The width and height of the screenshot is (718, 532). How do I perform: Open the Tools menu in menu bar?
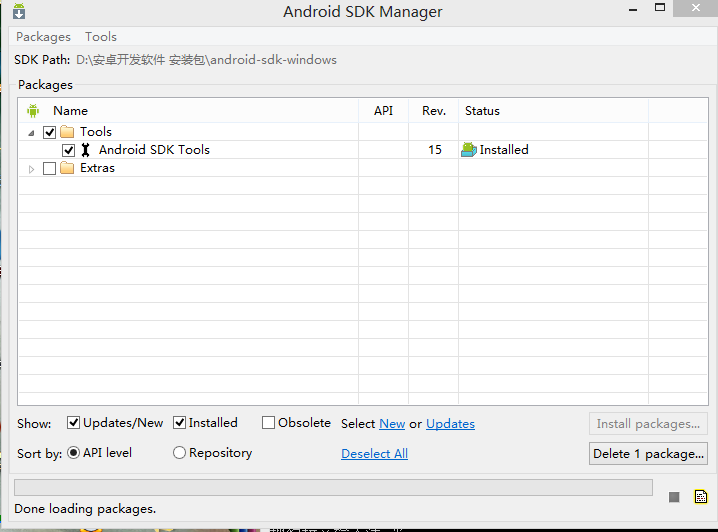(x=101, y=37)
